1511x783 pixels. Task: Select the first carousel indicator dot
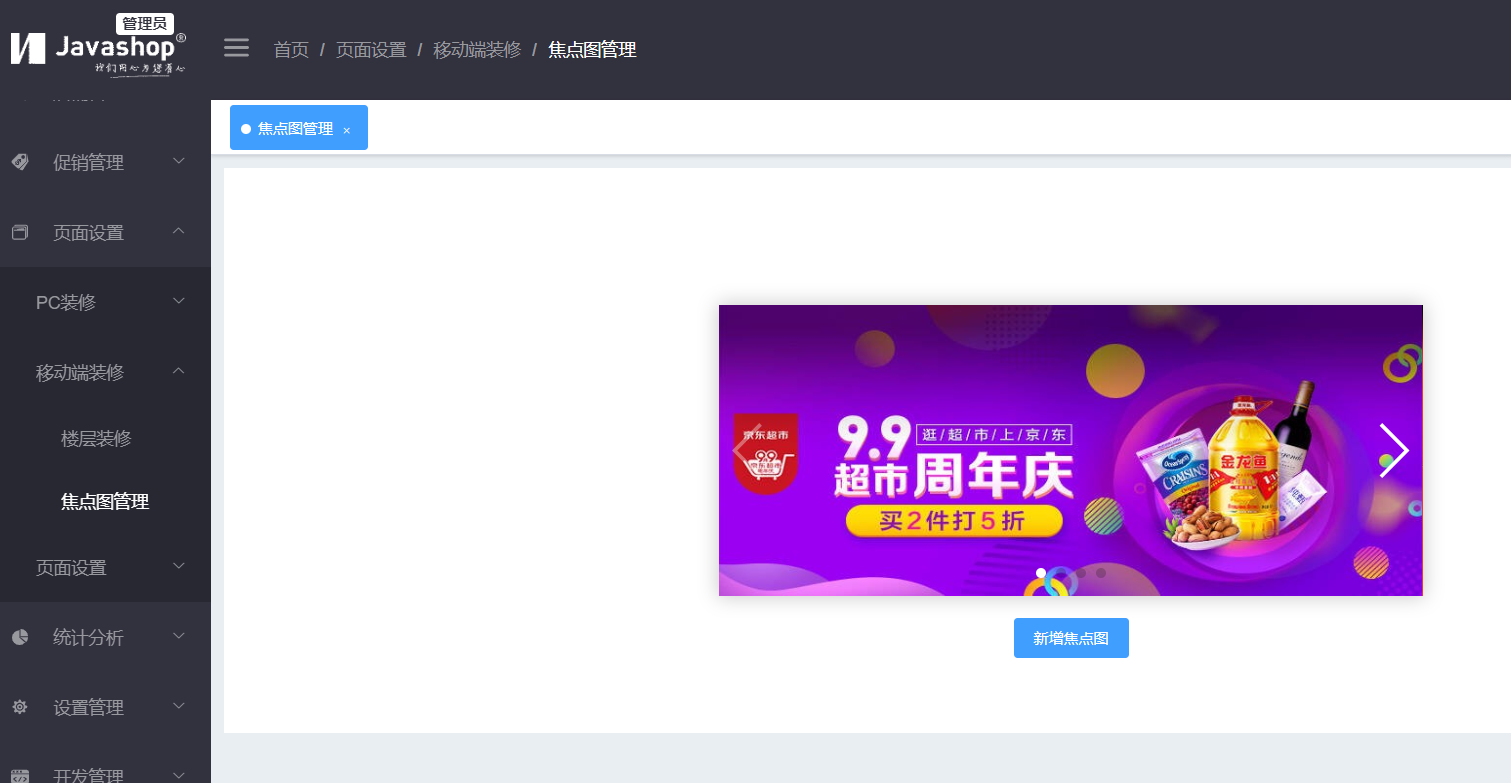tap(1041, 573)
